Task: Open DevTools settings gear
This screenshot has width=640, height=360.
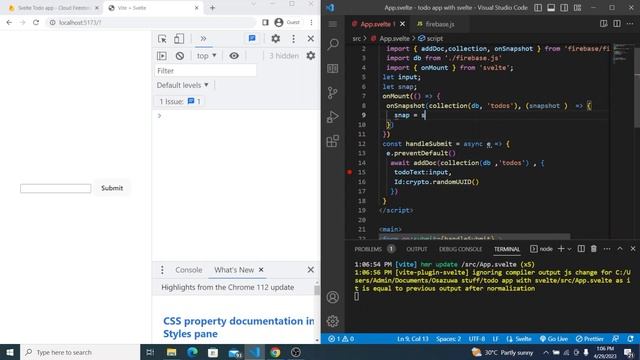Action: 276,38
